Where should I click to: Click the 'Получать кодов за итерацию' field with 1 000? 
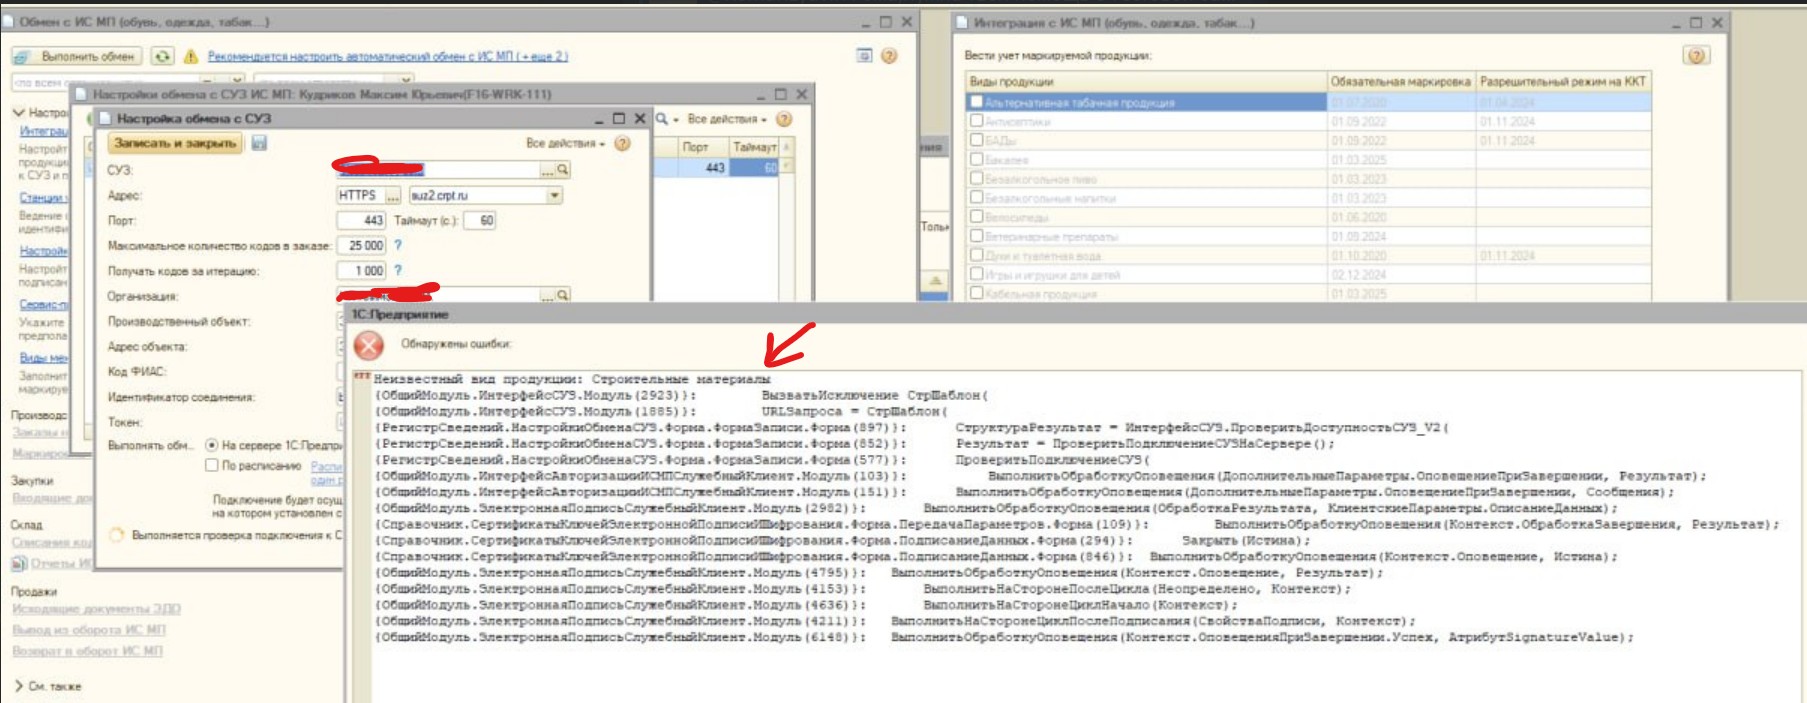(361, 270)
